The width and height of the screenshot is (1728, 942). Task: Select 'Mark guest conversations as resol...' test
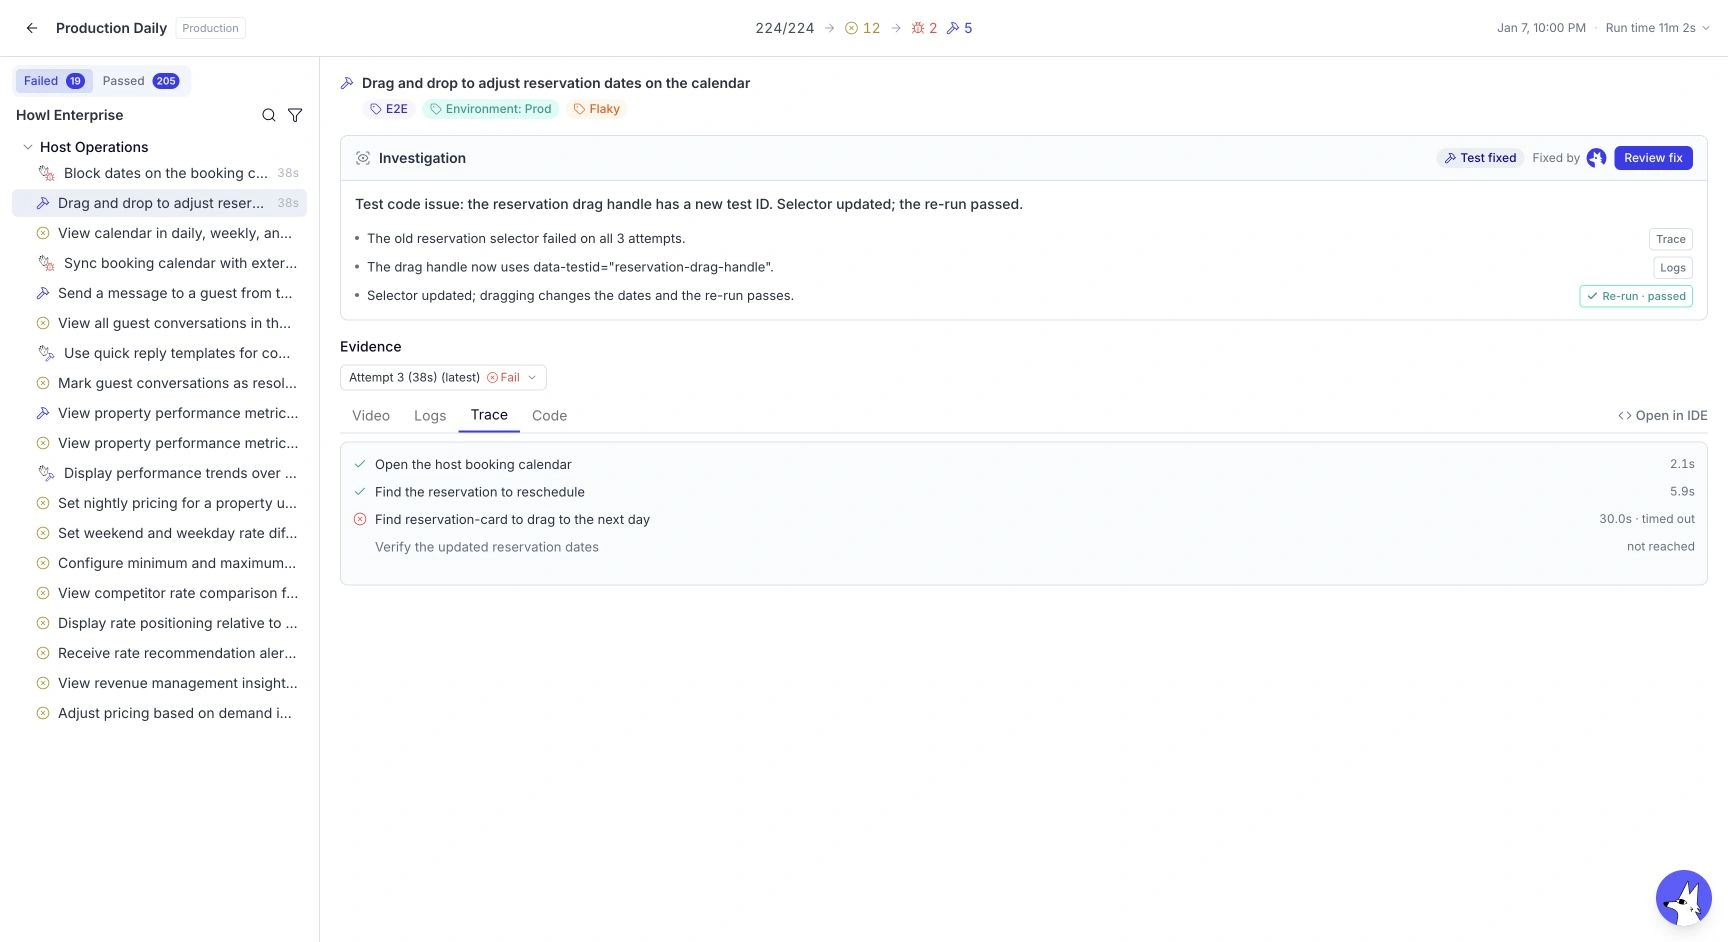pyautogui.click(x=160, y=383)
